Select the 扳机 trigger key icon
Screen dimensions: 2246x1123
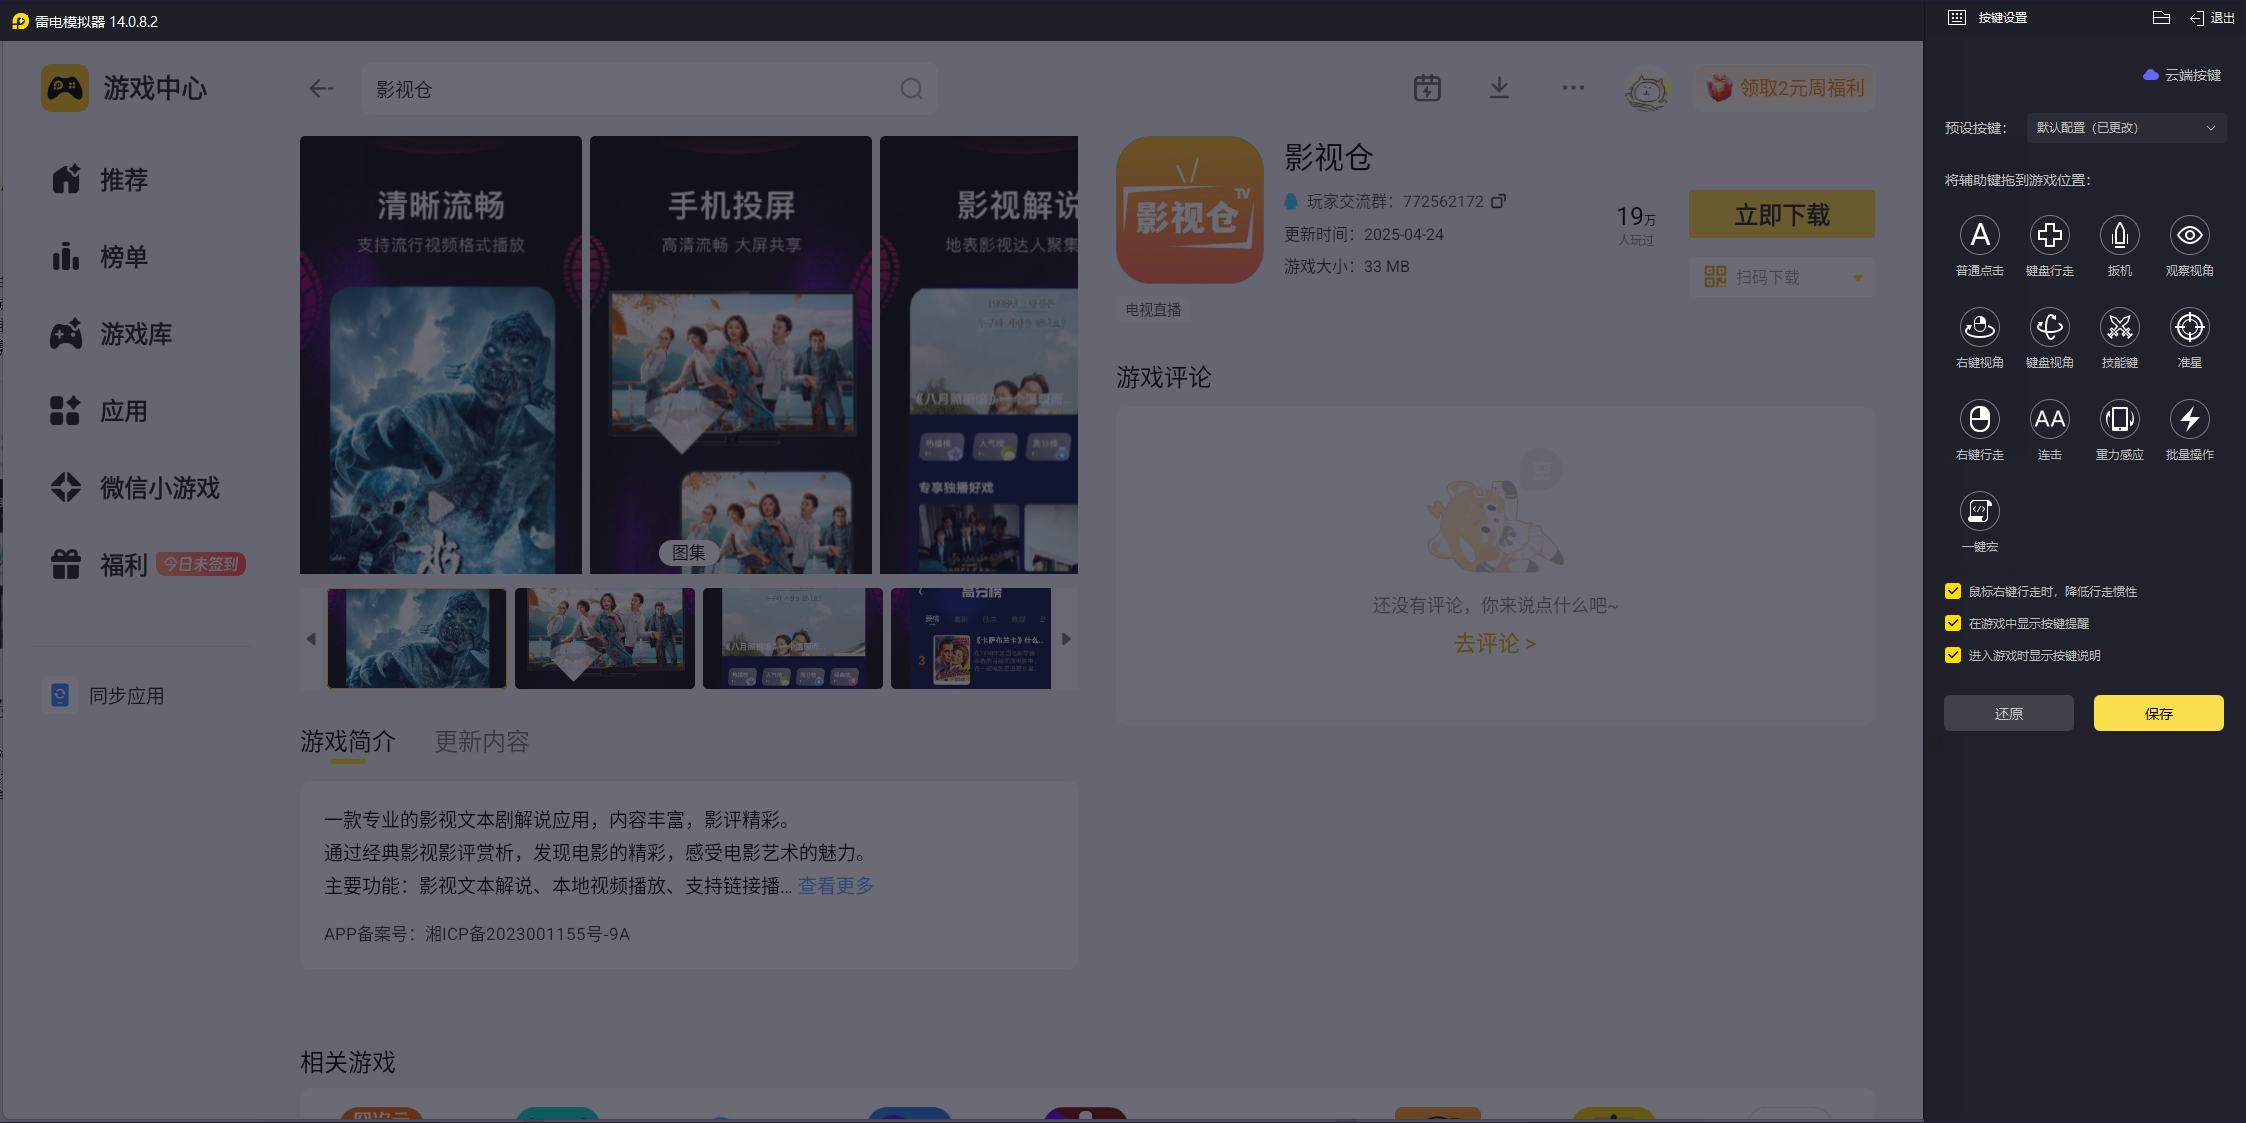(2119, 235)
